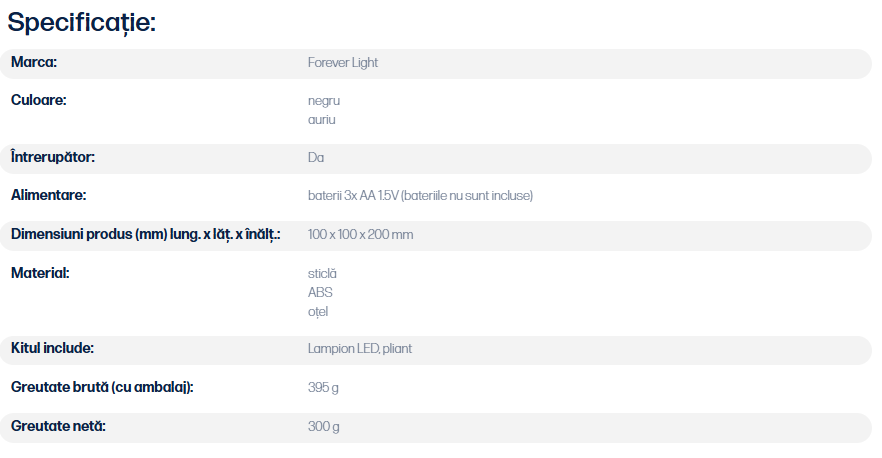The height and width of the screenshot is (458, 882).
Task: Select the Marca label
Action: [34, 62]
